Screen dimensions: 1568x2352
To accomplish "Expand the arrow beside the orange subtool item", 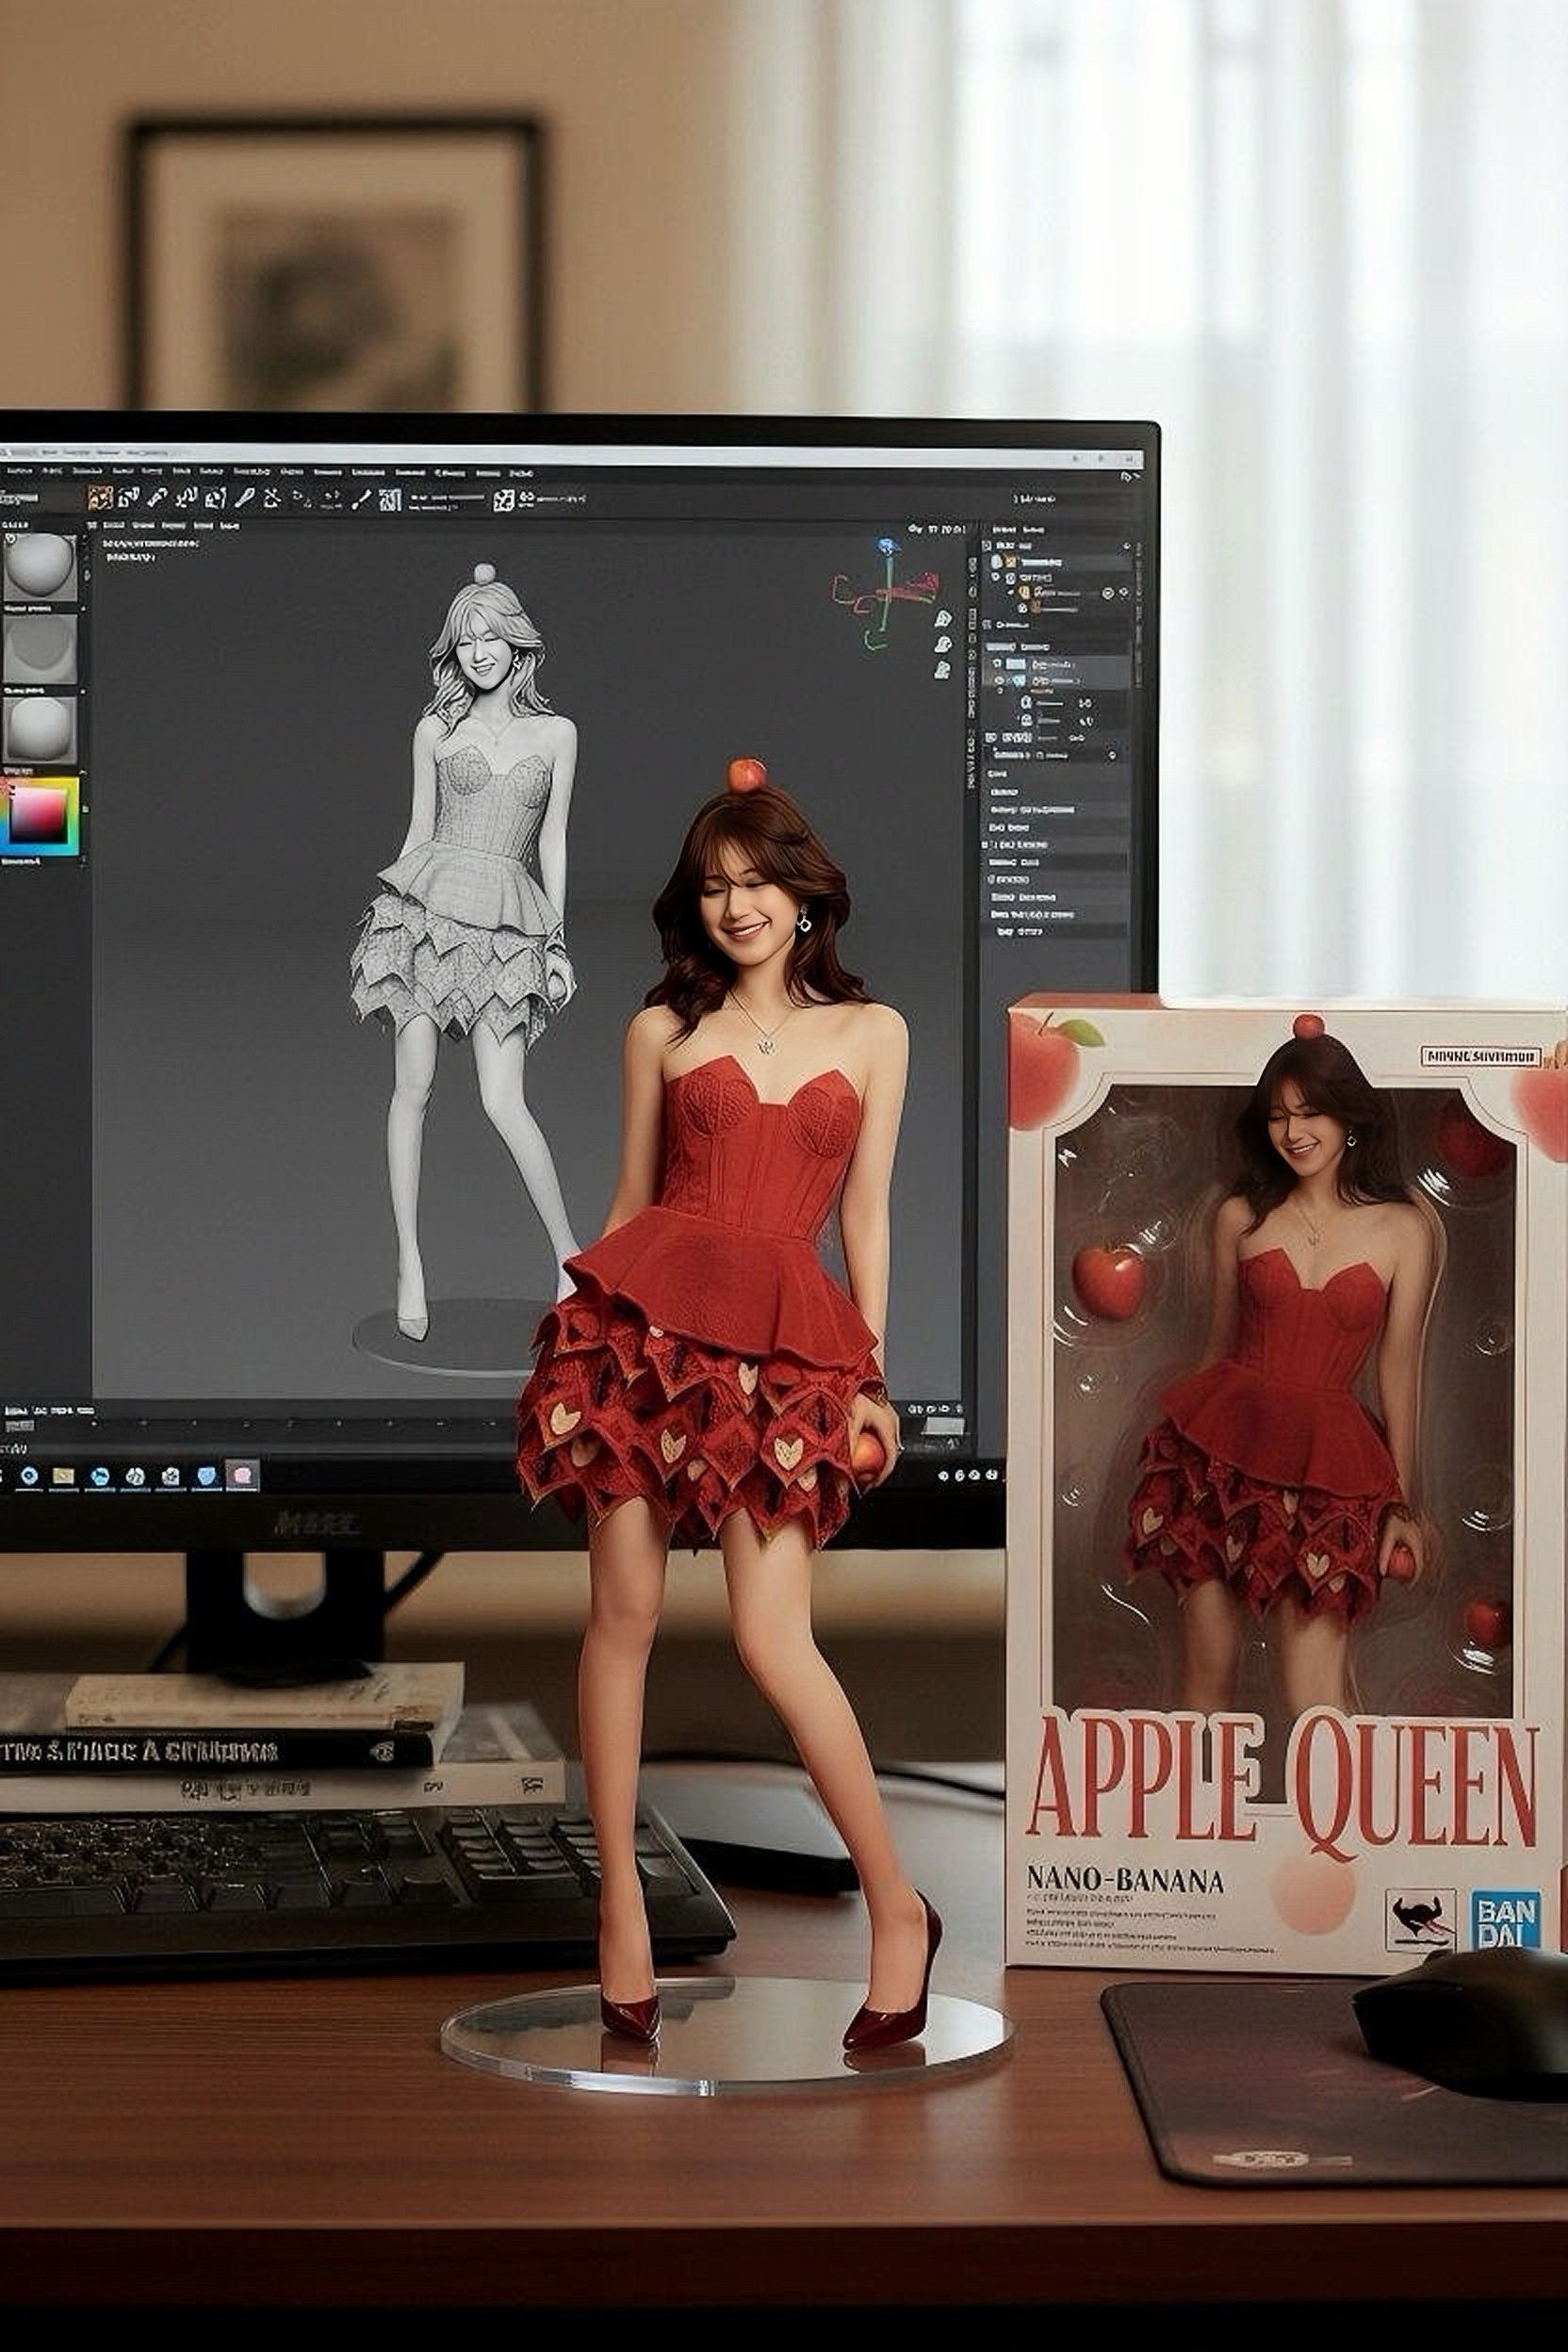I will tap(1010, 592).
